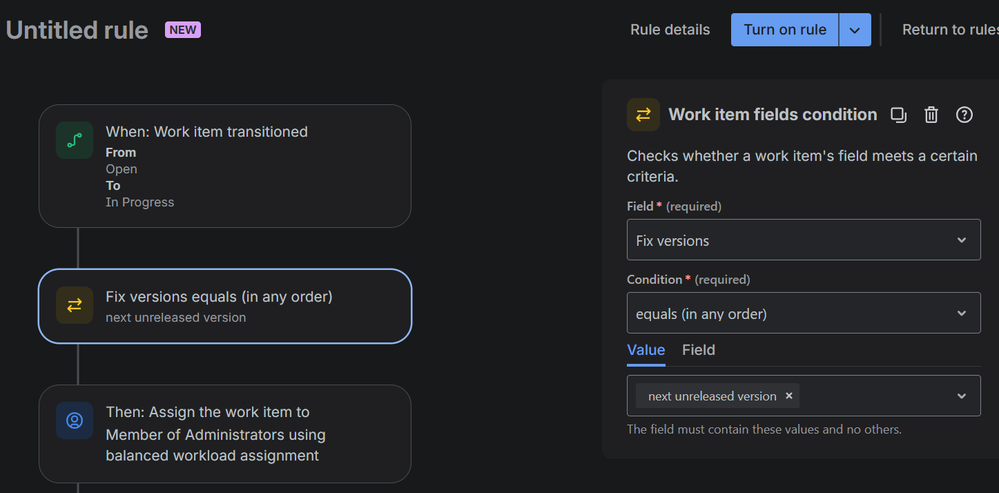Screen dimensions: 999x493
Task: Open the equals (in any order) condition dropdown
Action: pyautogui.click(x=804, y=313)
